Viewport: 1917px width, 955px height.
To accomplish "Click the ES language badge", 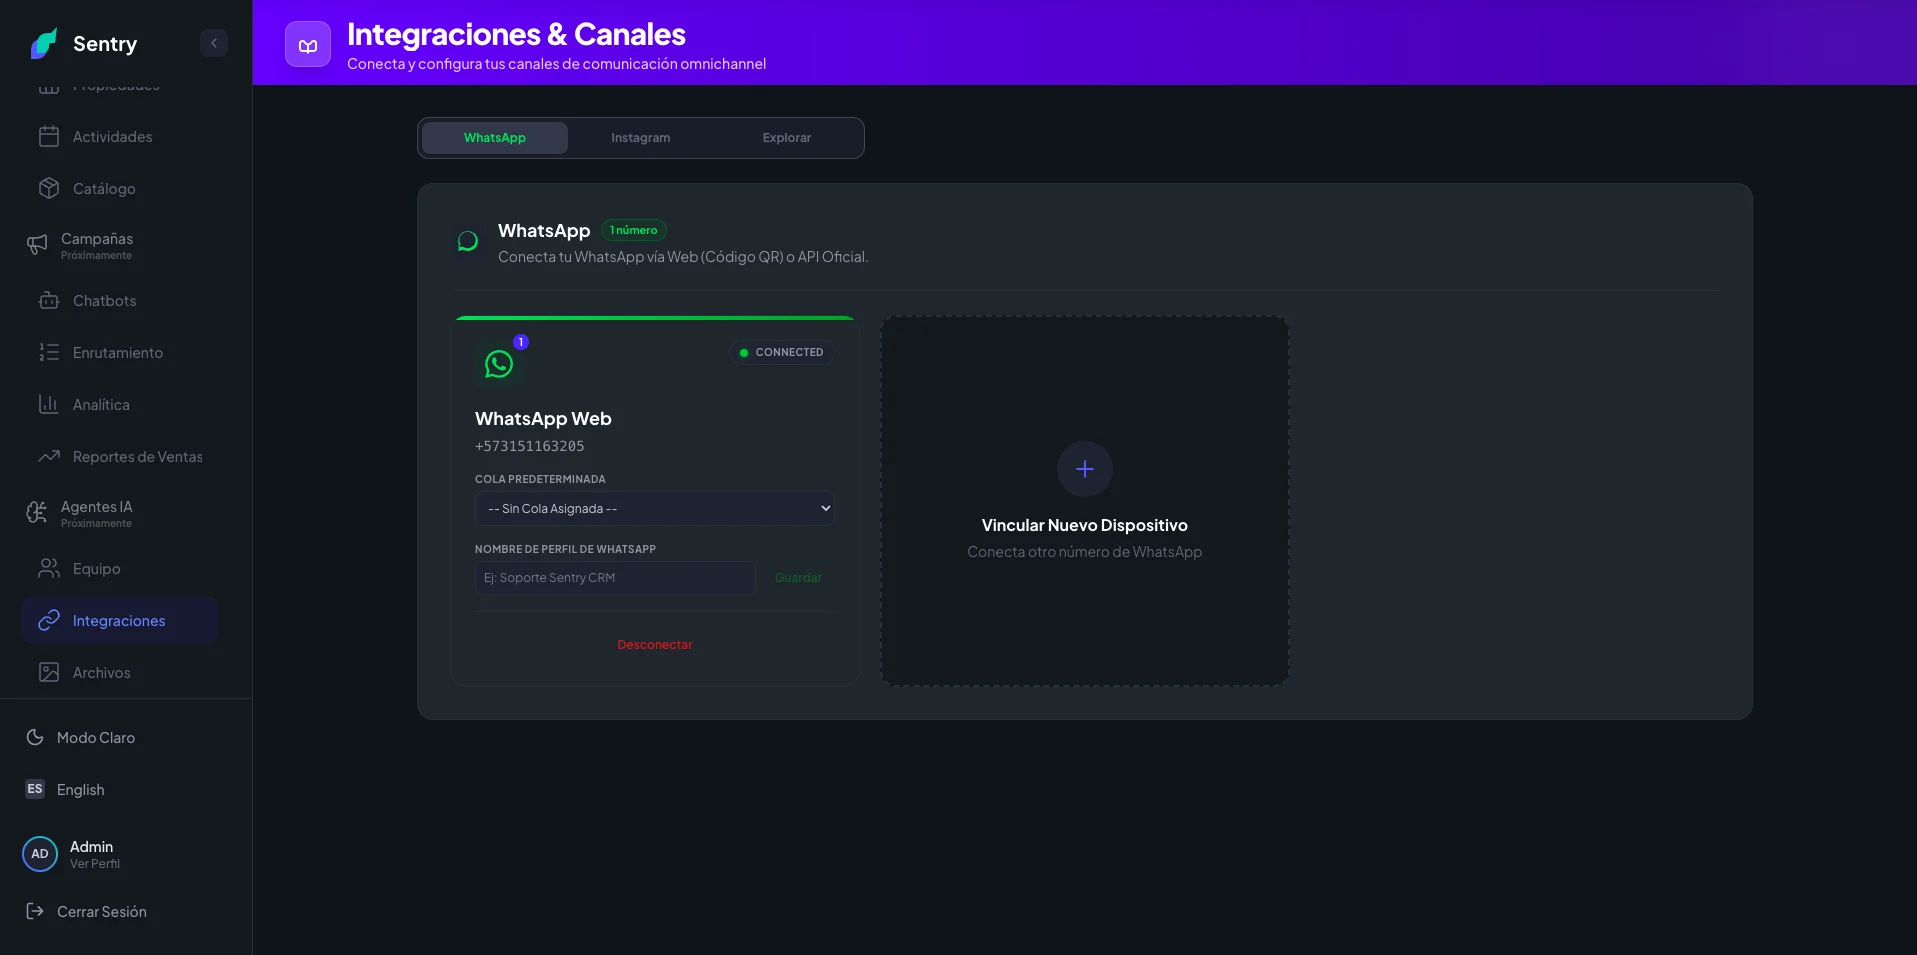I will [x=35, y=790].
